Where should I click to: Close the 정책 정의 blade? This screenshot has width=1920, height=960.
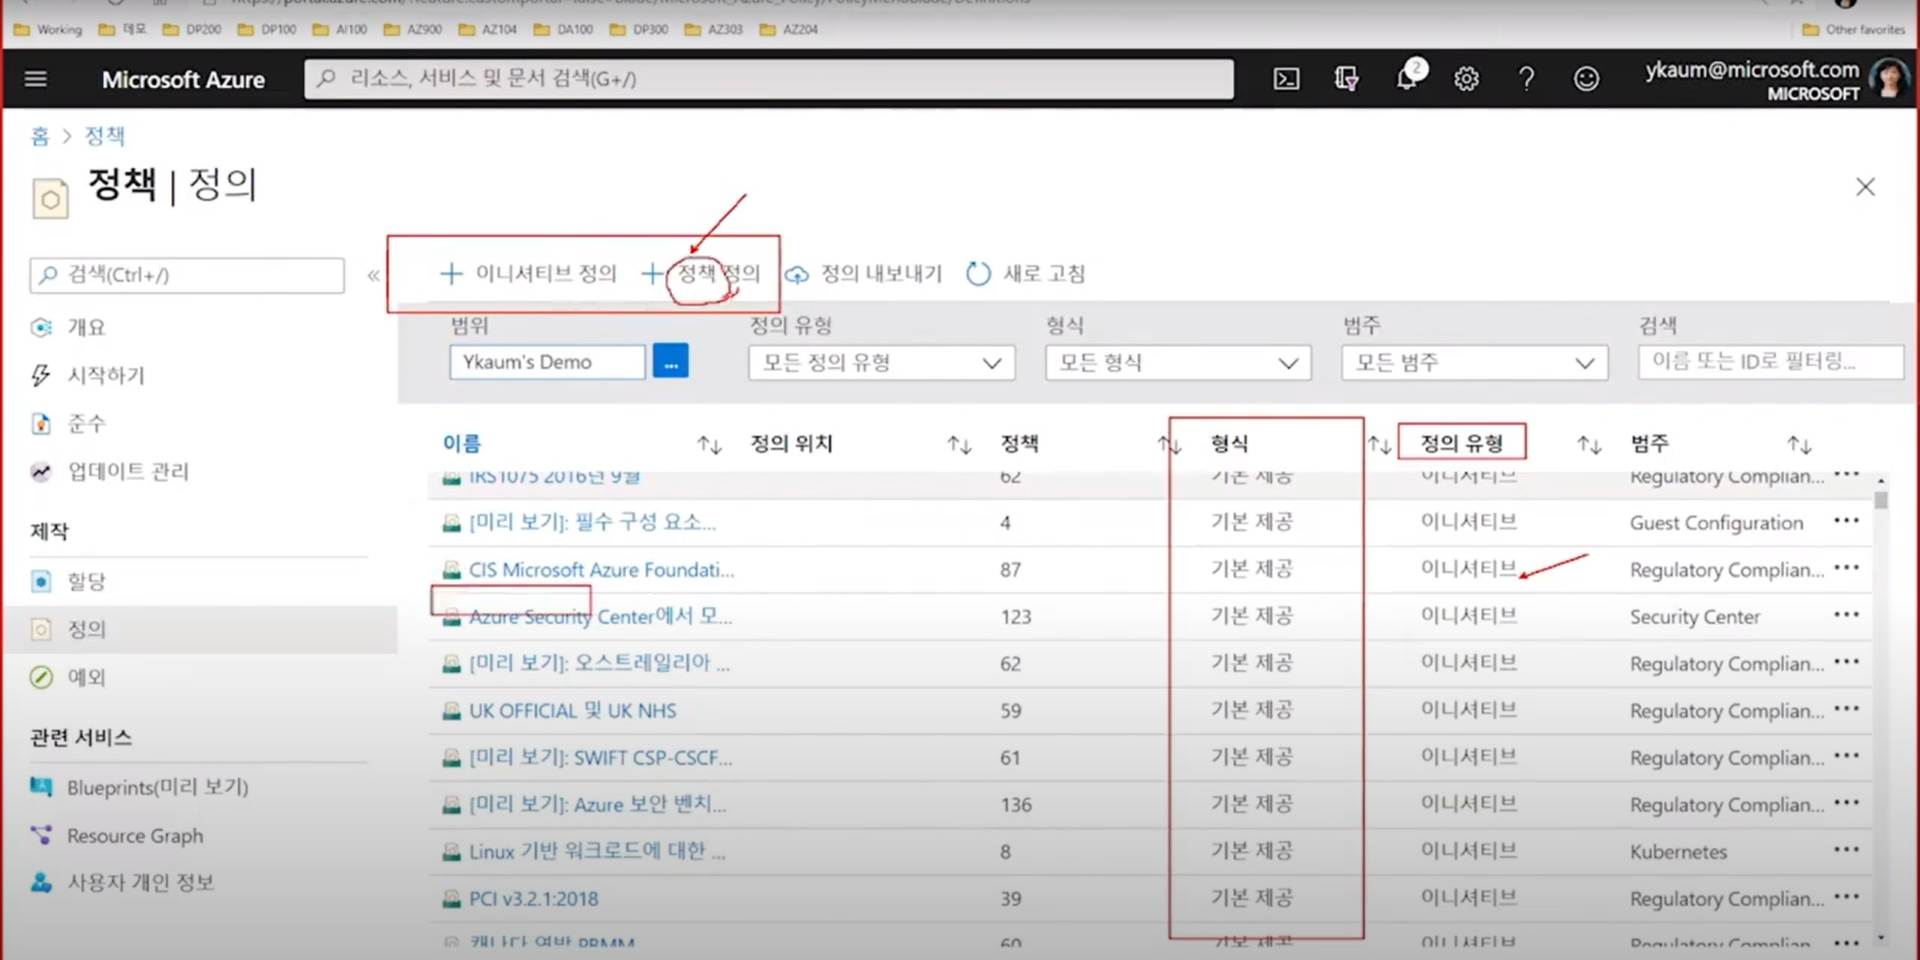[x=1865, y=187]
